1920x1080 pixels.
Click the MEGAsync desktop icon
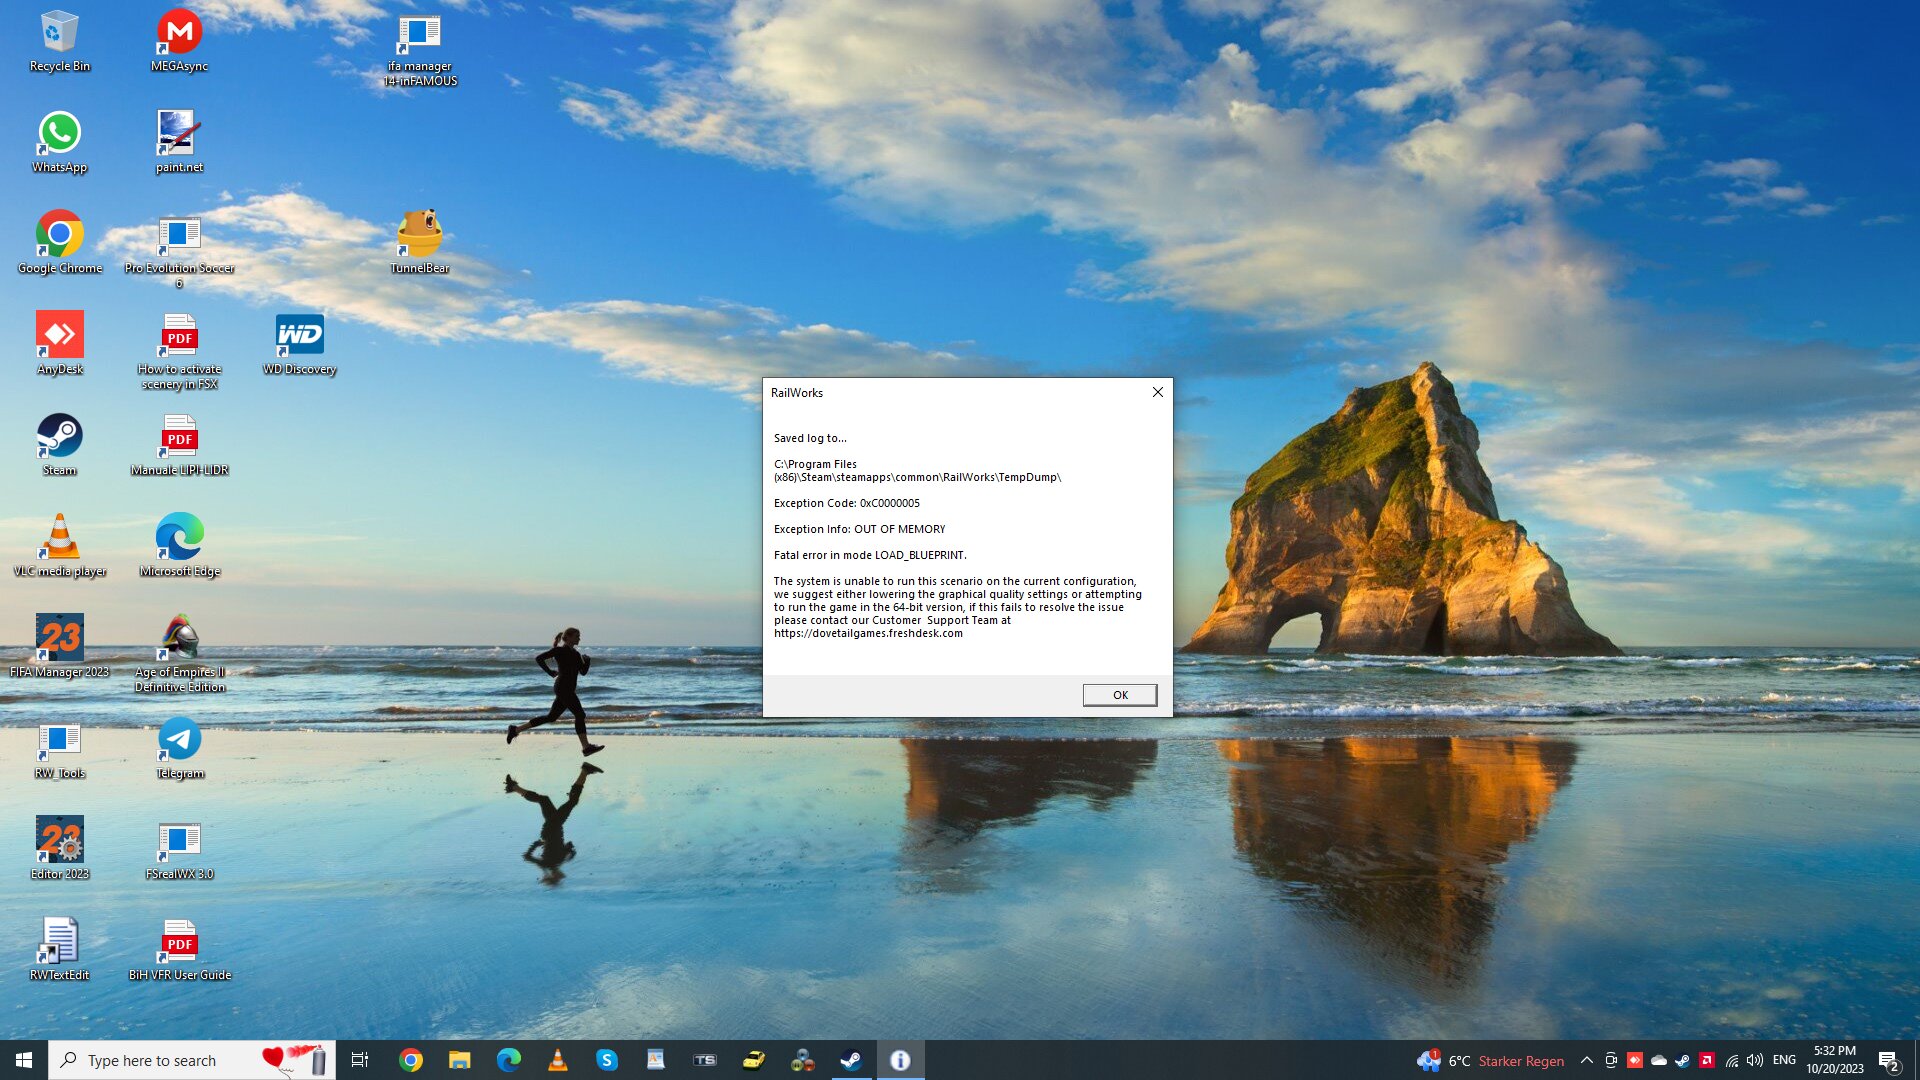pyautogui.click(x=179, y=33)
